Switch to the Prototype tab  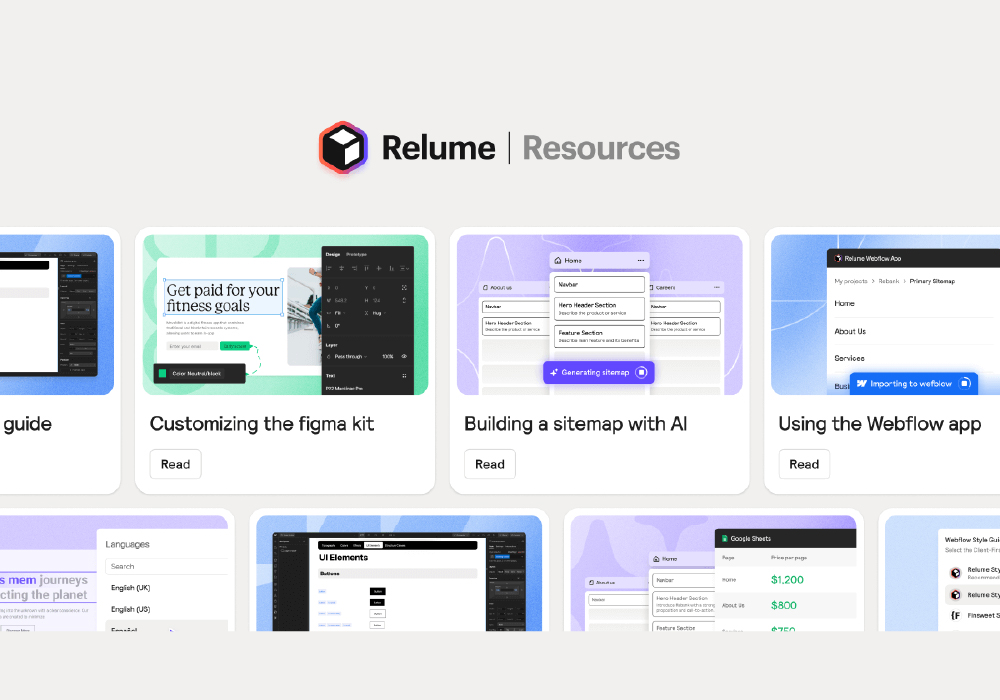pos(356,254)
